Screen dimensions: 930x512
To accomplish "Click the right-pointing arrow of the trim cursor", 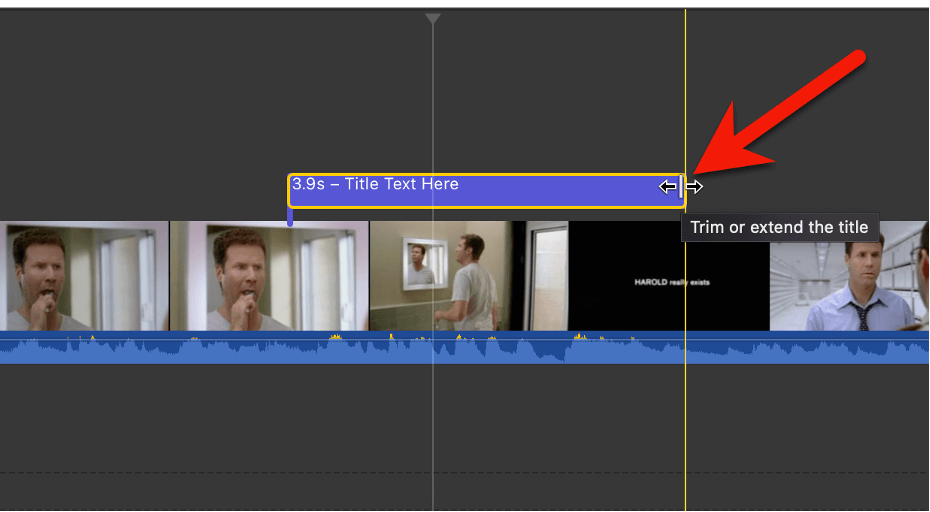I will 695,187.
